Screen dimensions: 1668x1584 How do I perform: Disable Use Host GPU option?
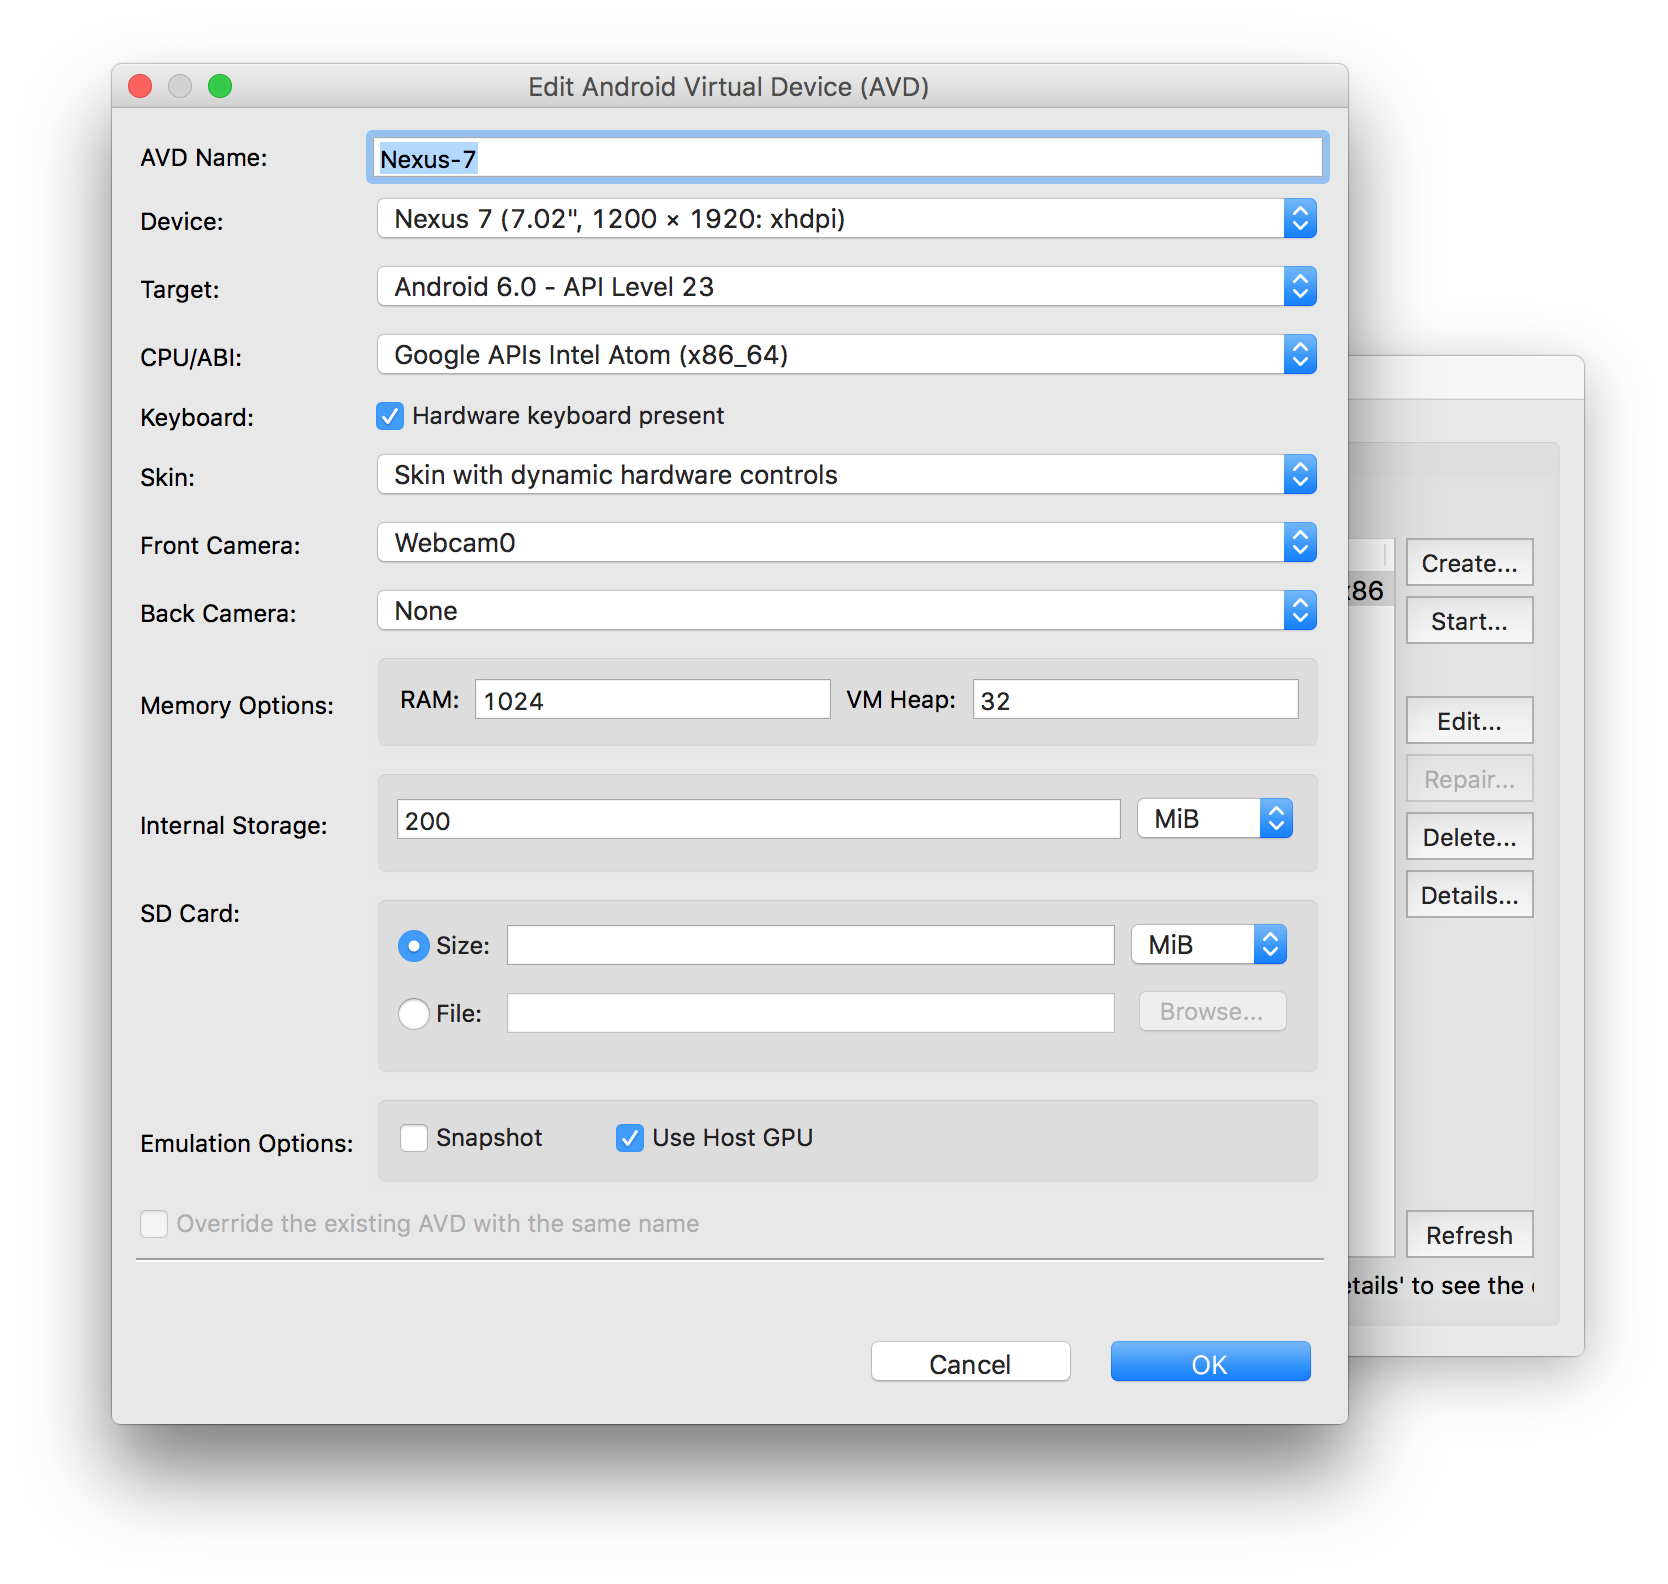tap(630, 1138)
